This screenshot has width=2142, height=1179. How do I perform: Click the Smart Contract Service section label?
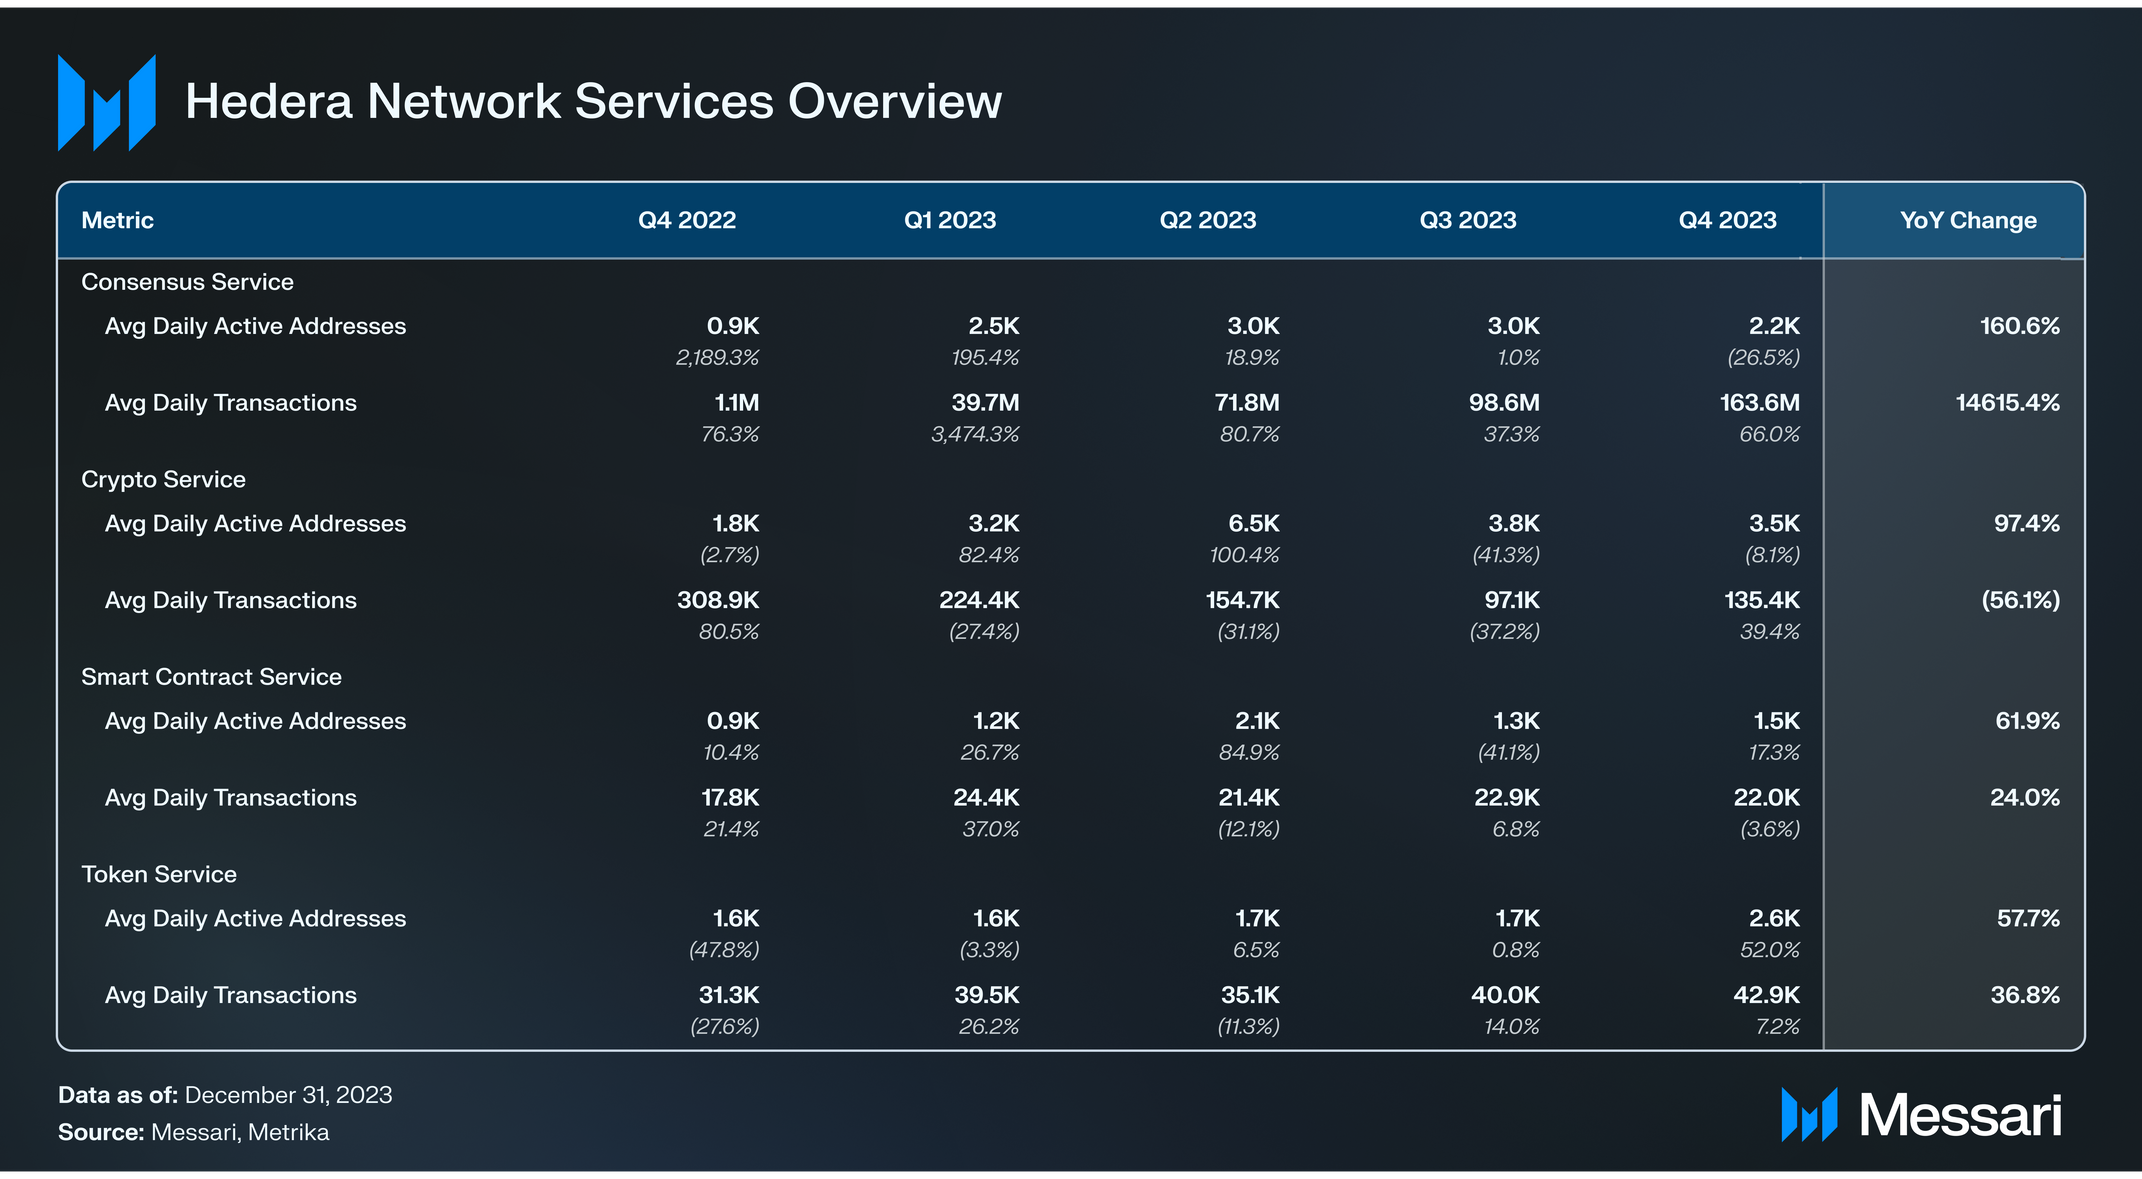[211, 677]
